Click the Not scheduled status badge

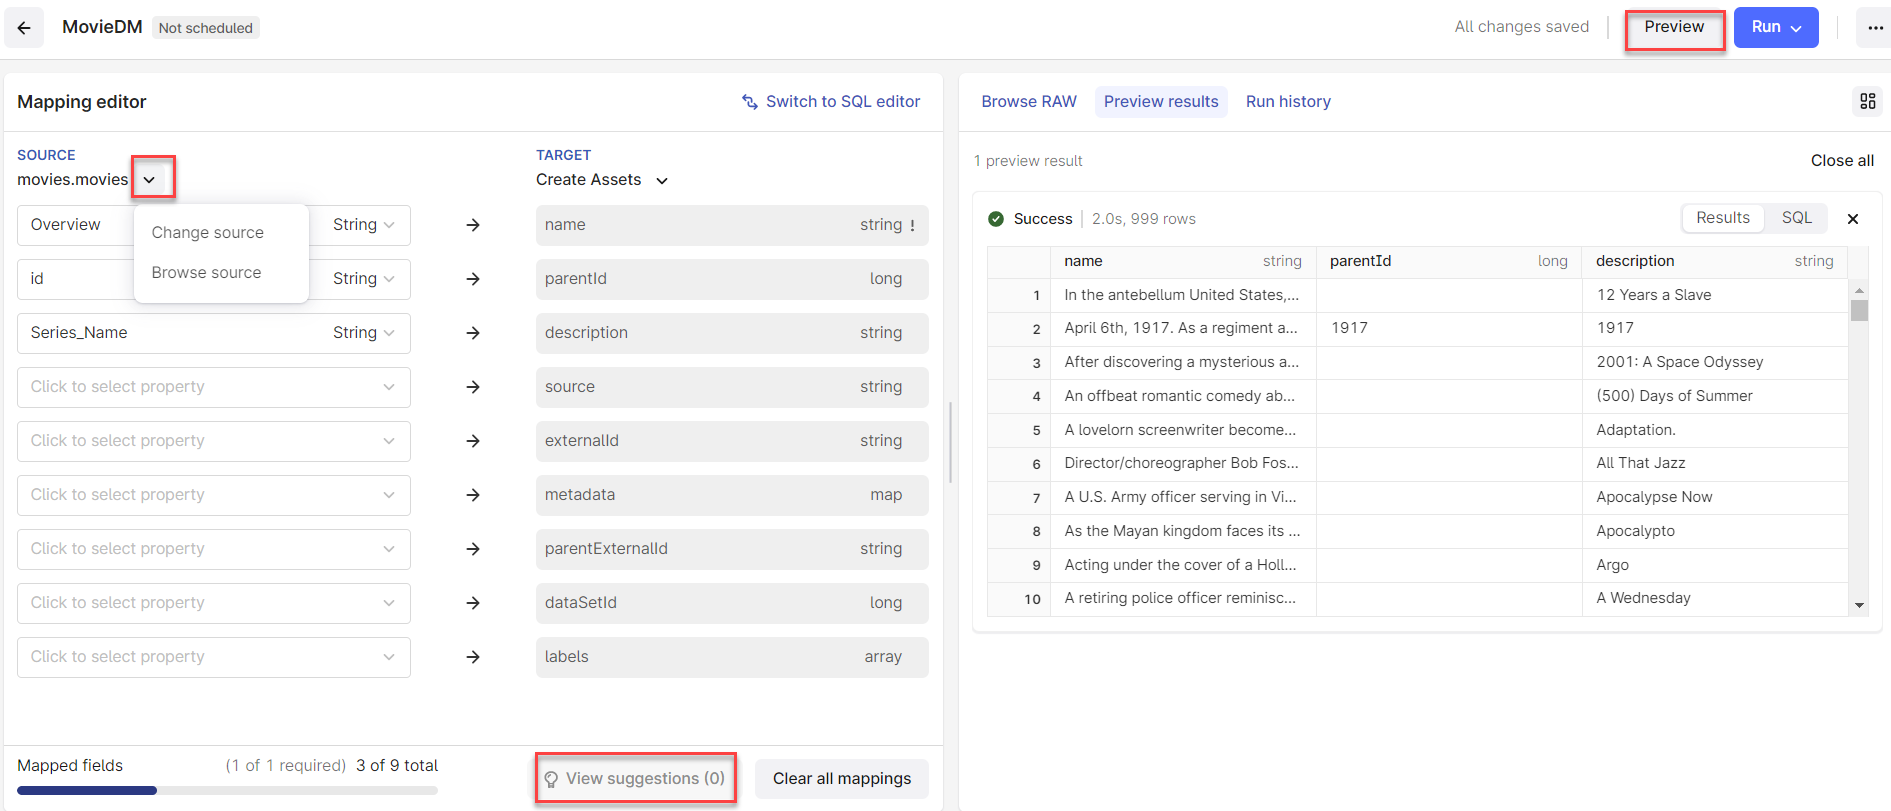pyautogui.click(x=206, y=28)
